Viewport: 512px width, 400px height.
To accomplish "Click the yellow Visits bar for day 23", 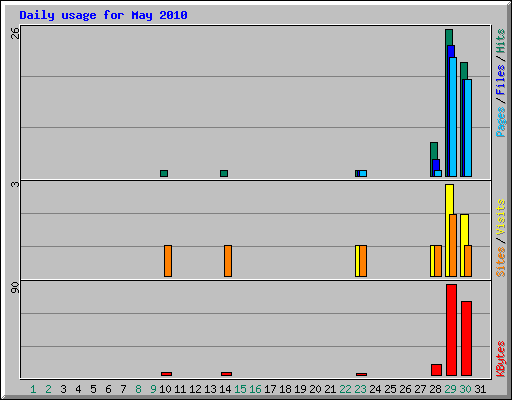I will (x=357, y=261).
